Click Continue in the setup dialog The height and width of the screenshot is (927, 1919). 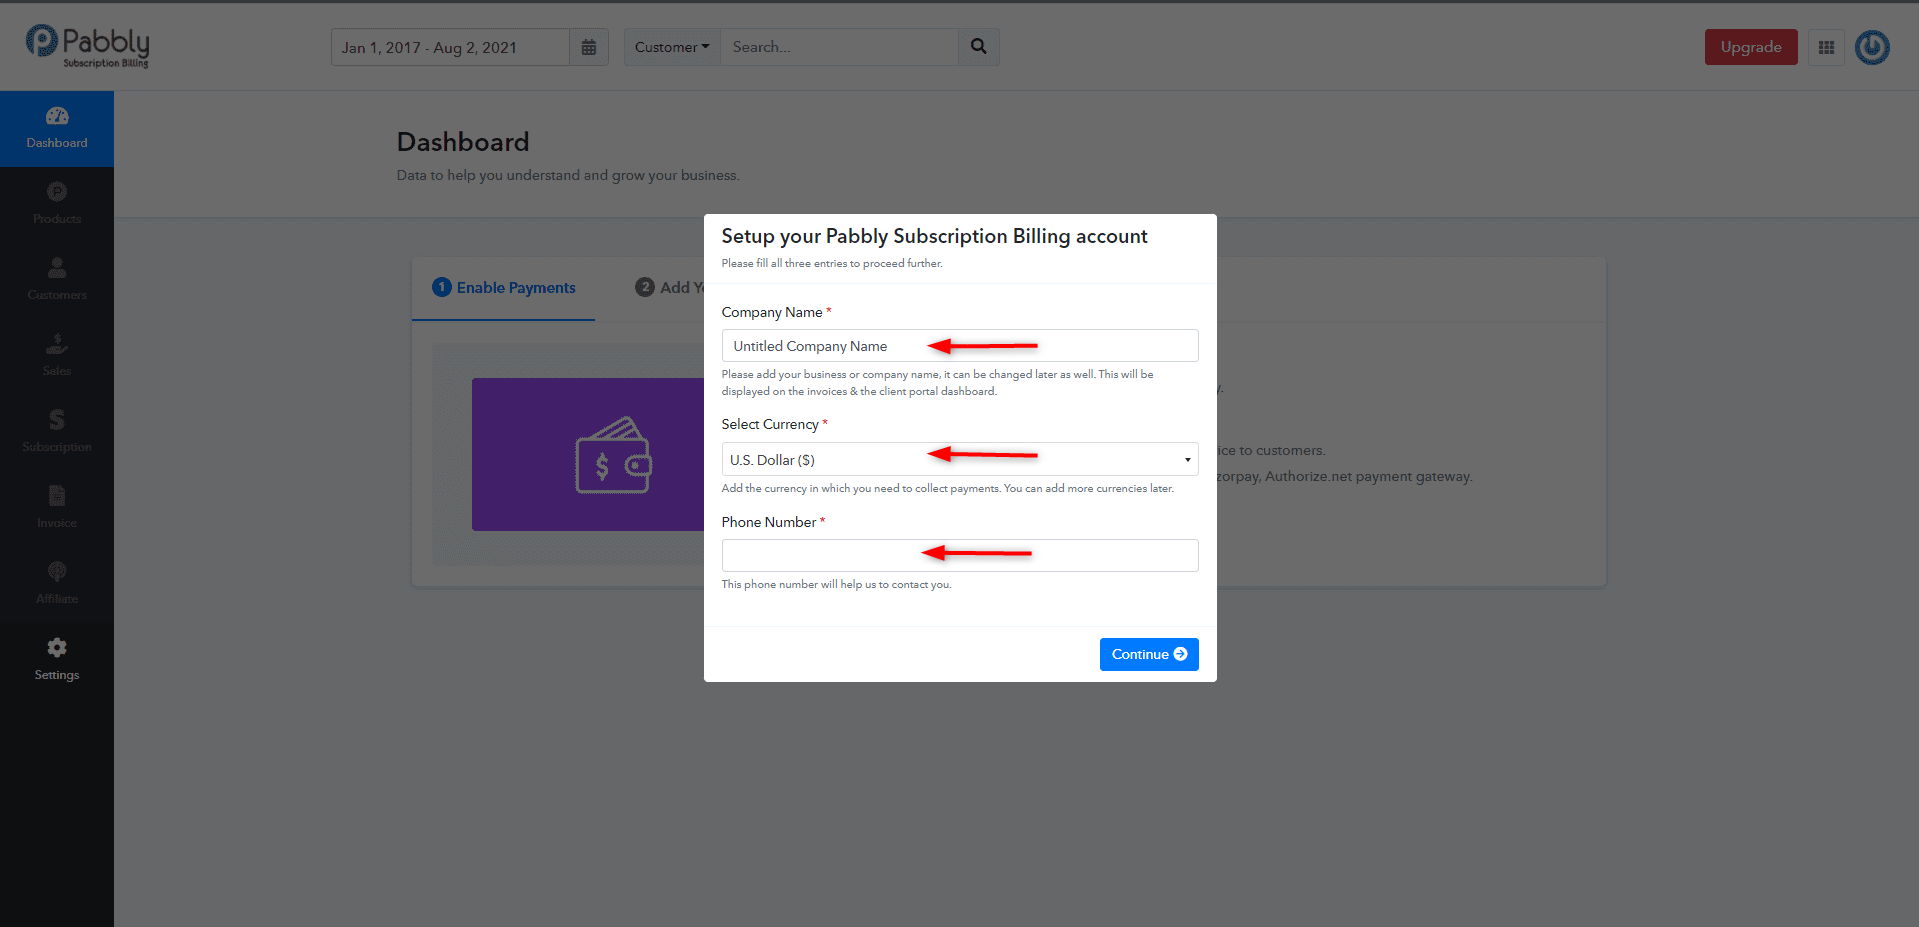(1149, 654)
